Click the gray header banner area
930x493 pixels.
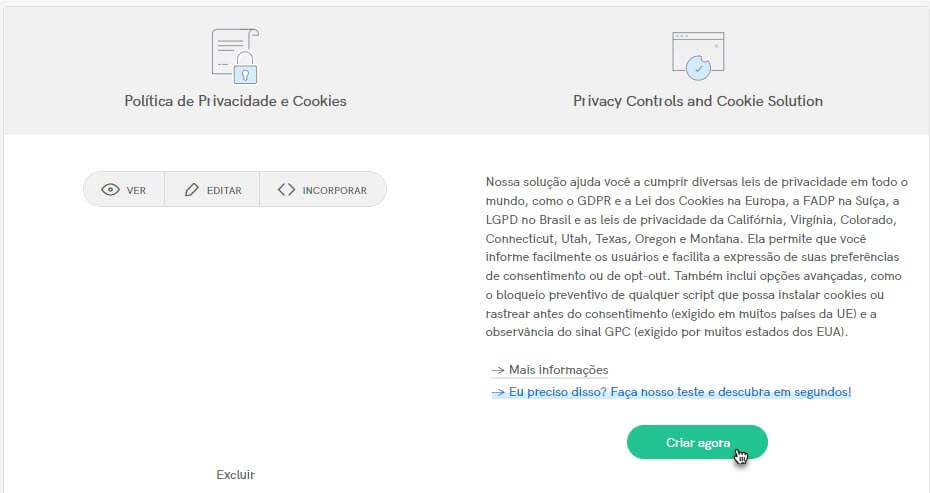click(x=465, y=71)
